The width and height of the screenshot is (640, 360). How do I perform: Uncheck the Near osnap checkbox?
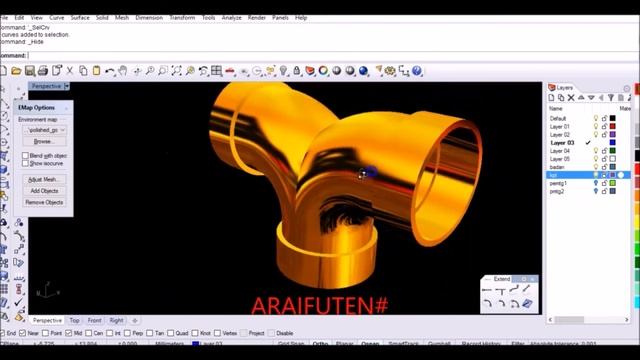(22, 333)
